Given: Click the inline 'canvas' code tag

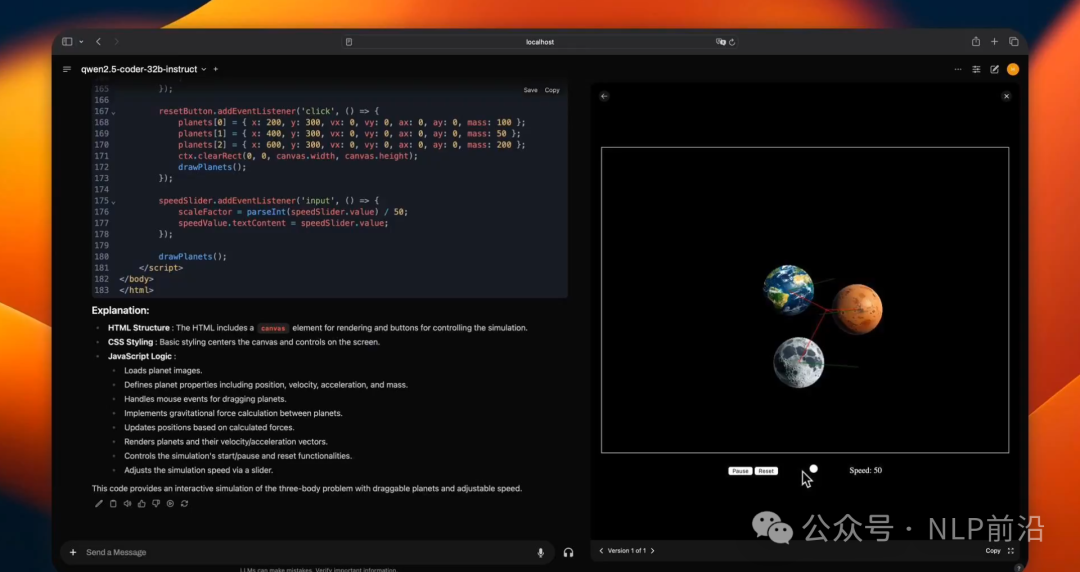Looking at the screenshot, I should pyautogui.click(x=273, y=328).
